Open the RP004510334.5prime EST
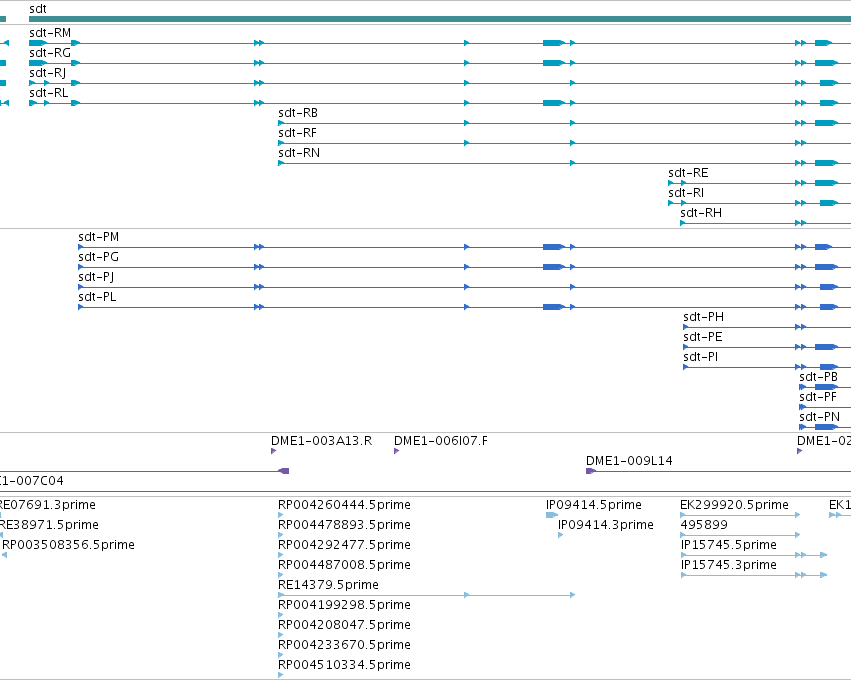 (x=344, y=666)
